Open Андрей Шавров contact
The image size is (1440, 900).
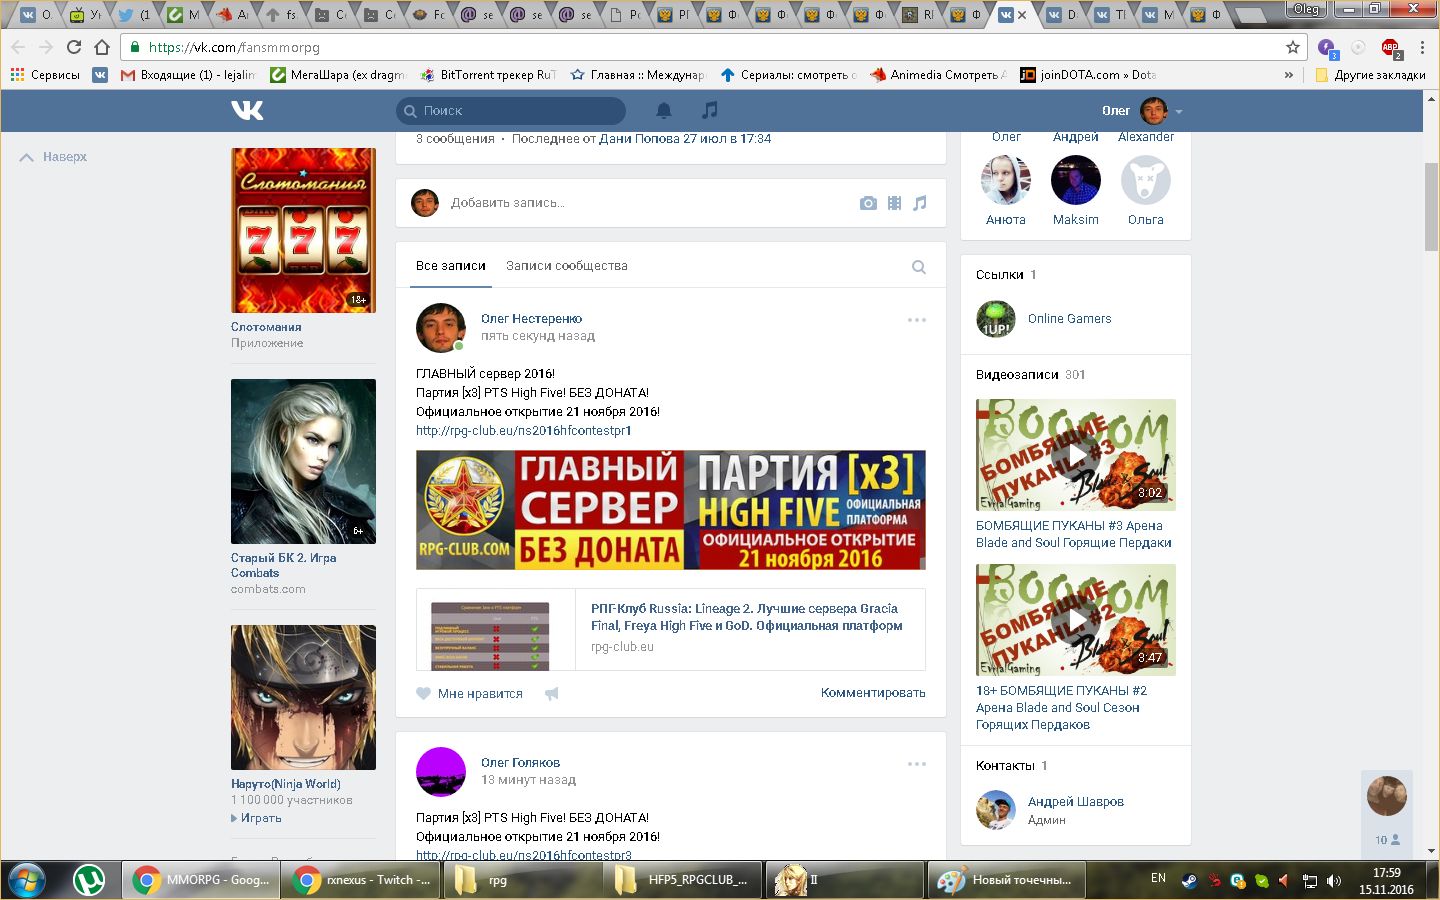(x=1076, y=802)
